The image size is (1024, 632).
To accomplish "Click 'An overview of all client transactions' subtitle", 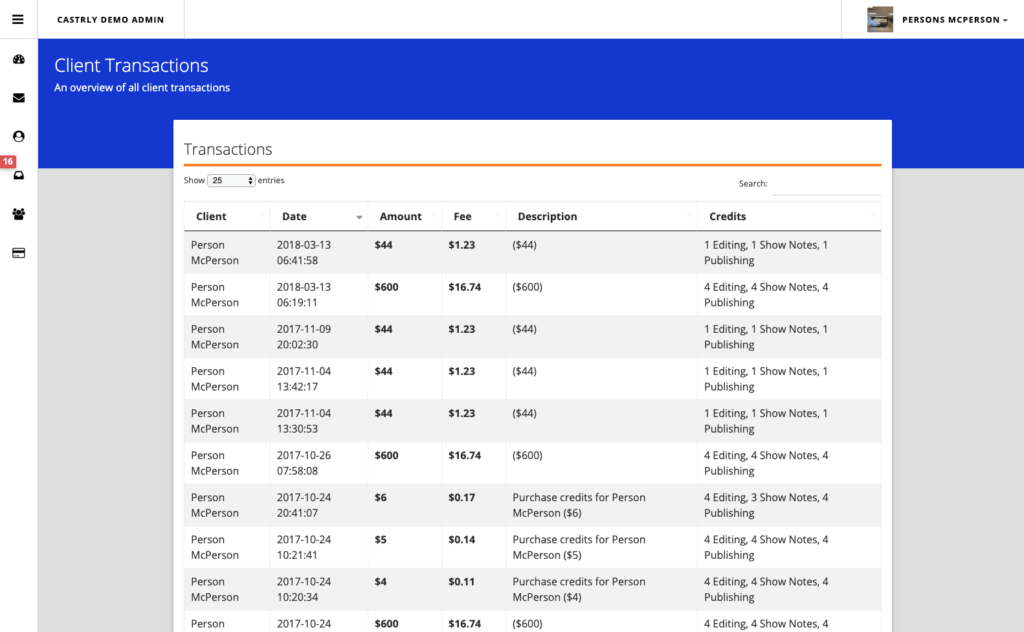I will (x=142, y=87).
